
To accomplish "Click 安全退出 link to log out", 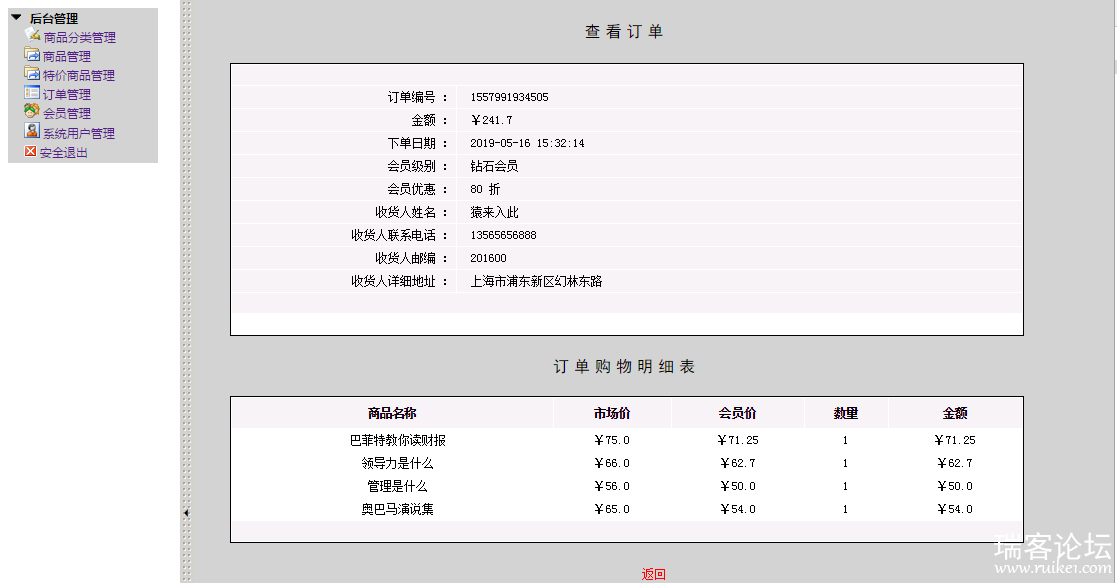I will (63, 153).
